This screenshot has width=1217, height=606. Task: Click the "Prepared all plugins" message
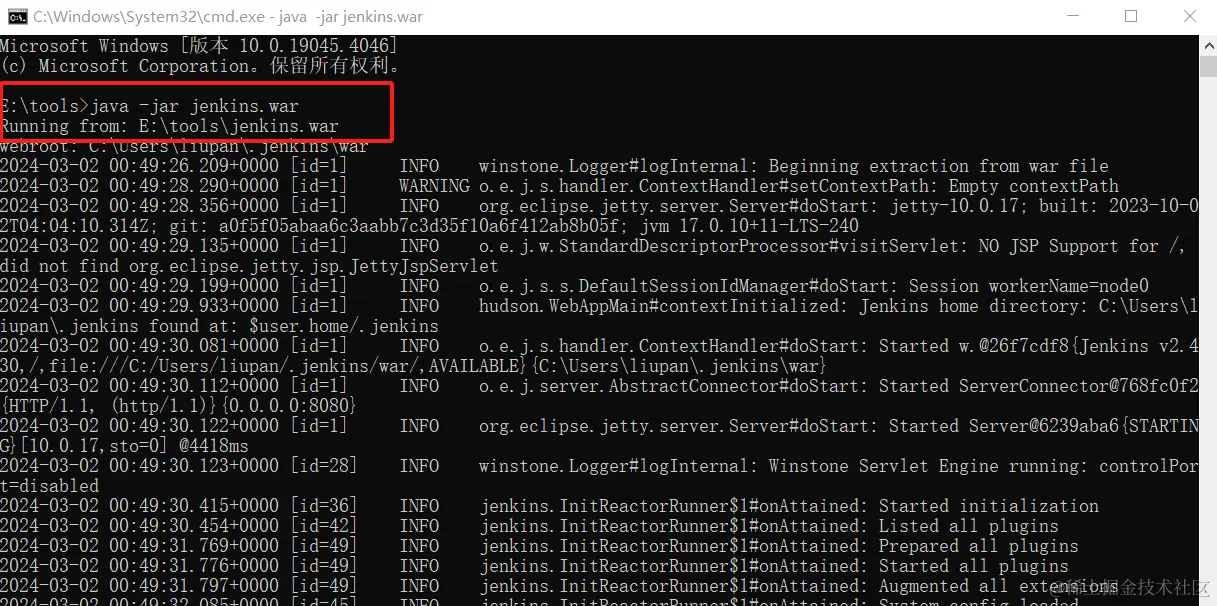pos(978,546)
